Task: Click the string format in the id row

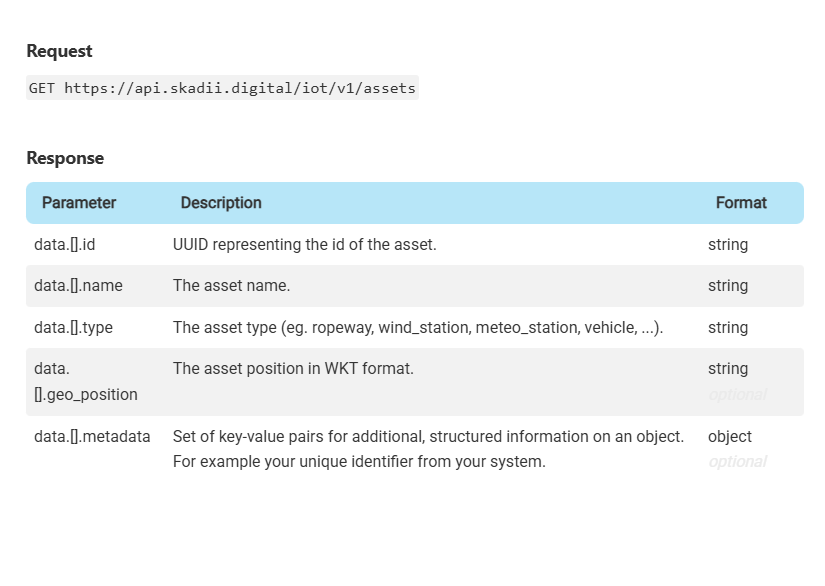Action: 728,245
